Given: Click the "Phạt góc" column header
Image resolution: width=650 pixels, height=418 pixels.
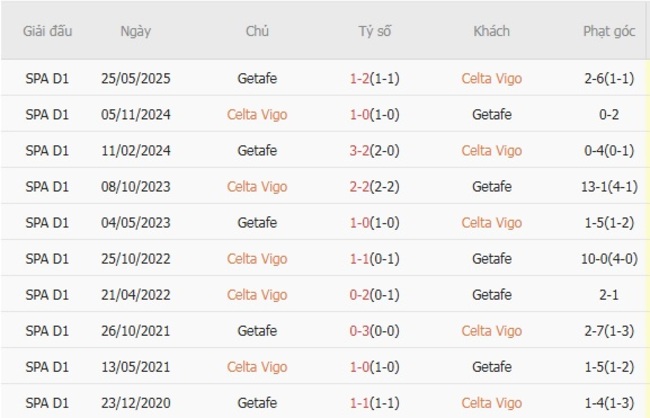Looking at the screenshot, I should [609, 31].
